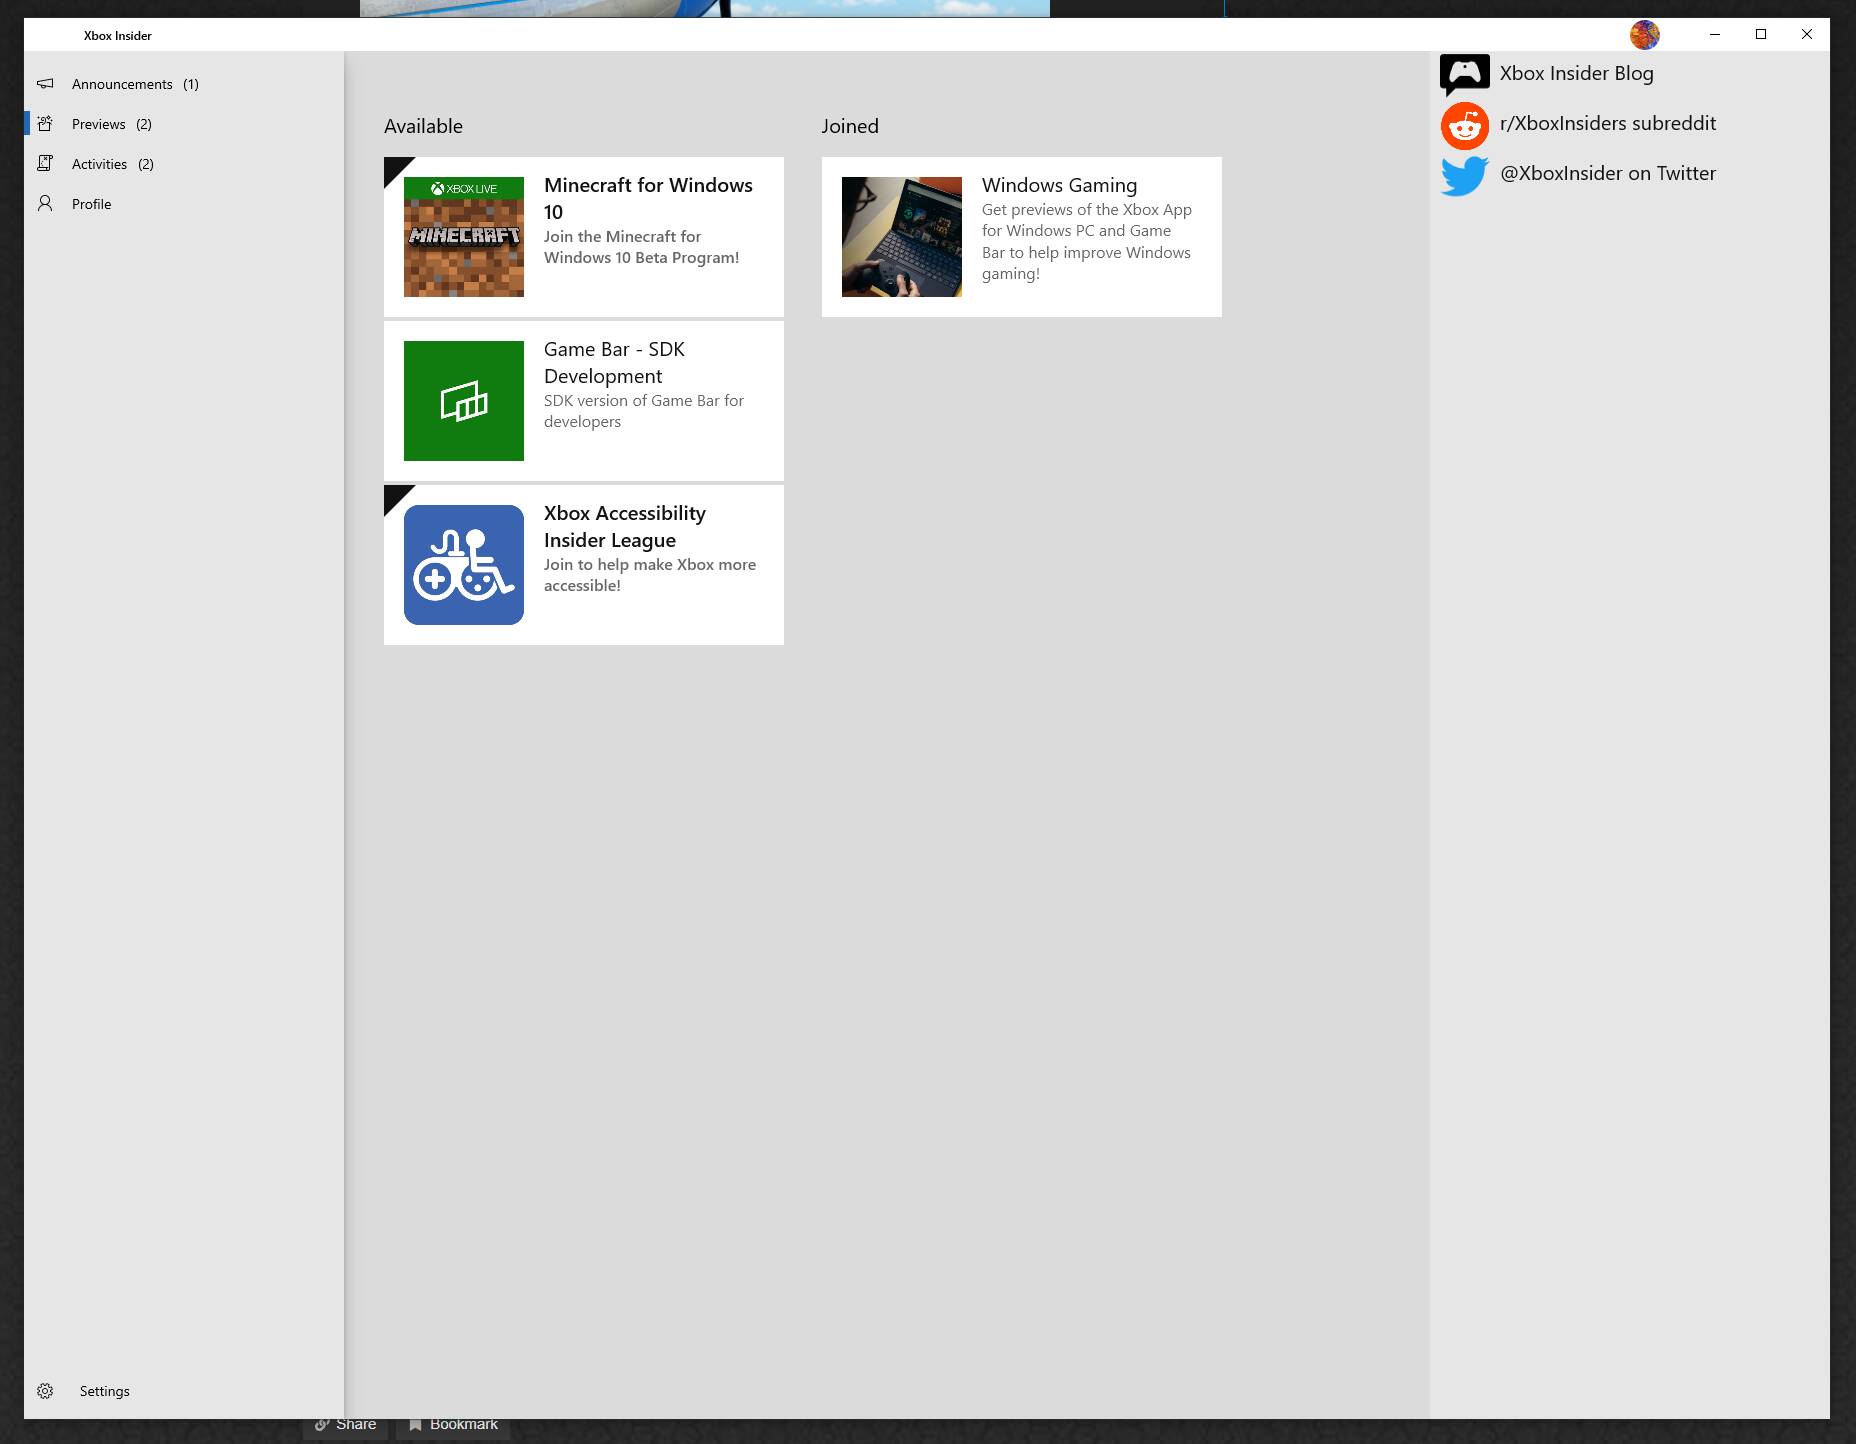This screenshot has height=1444, width=1856.
Task: Open Xbox Accessibility Insider League preview
Action: [x=624, y=527]
